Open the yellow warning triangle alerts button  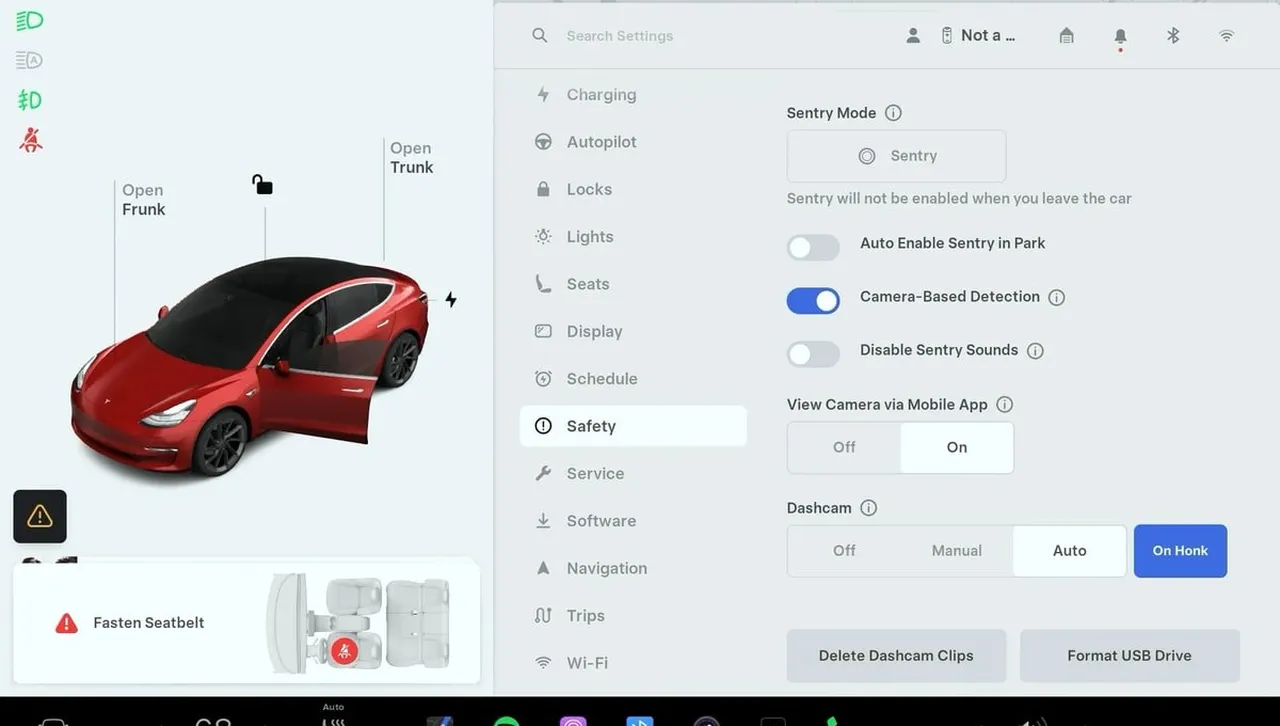click(40, 516)
